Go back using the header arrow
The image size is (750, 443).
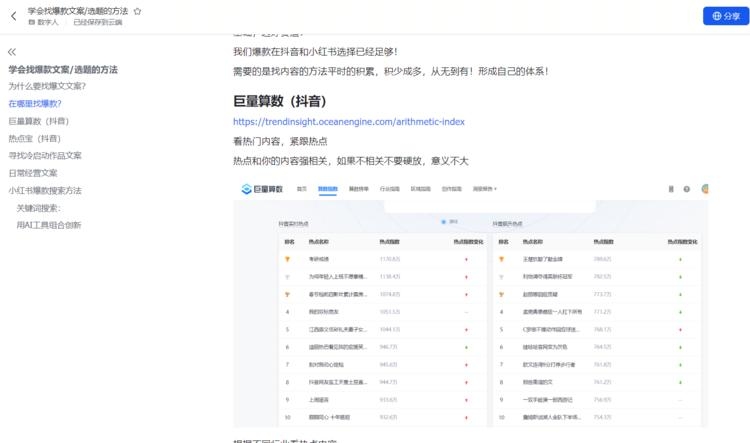pyautogui.click(x=13, y=16)
